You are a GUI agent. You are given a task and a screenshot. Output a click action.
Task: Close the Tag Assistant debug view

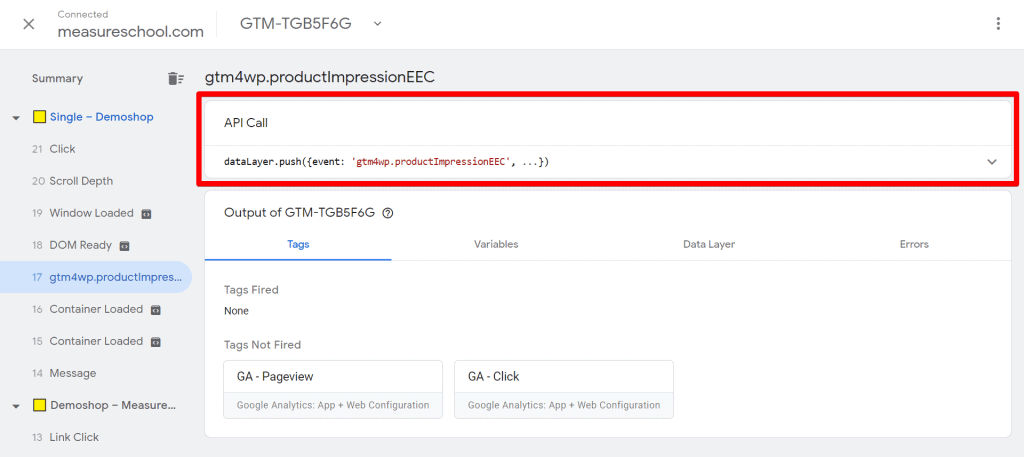tap(29, 24)
